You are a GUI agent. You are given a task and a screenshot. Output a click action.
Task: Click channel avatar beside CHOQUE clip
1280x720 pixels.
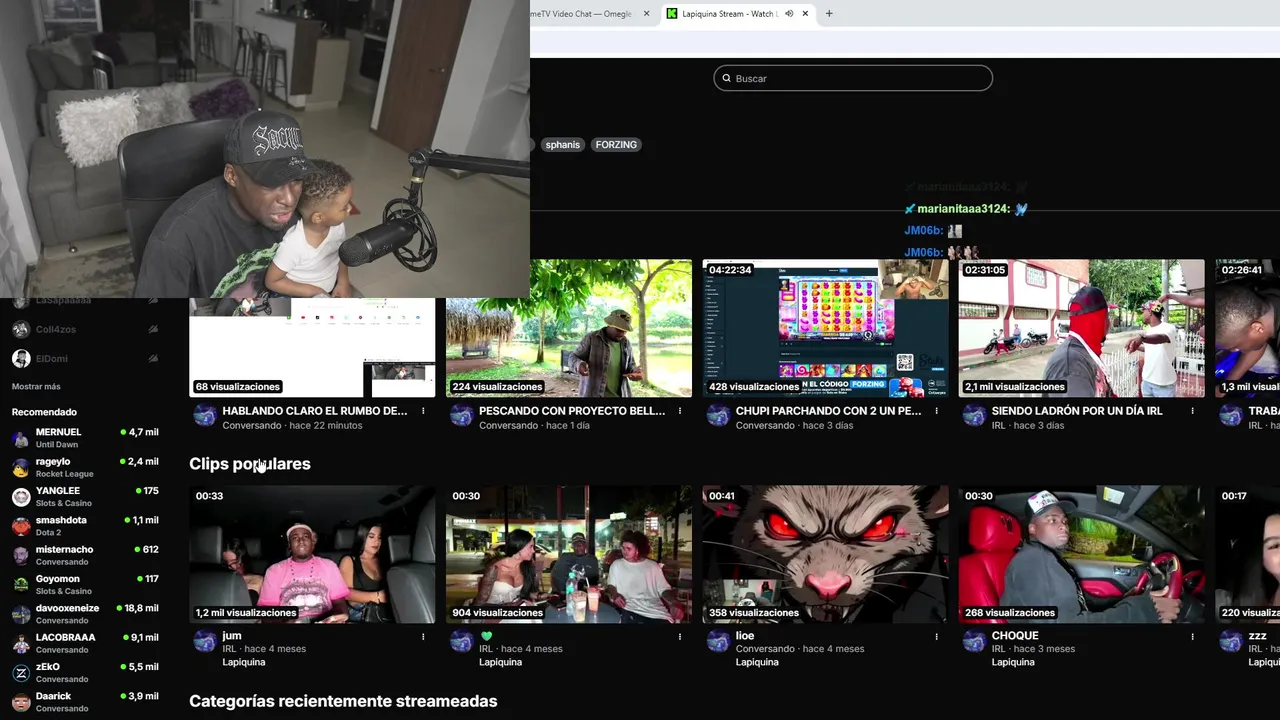pyautogui.click(x=974, y=641)
